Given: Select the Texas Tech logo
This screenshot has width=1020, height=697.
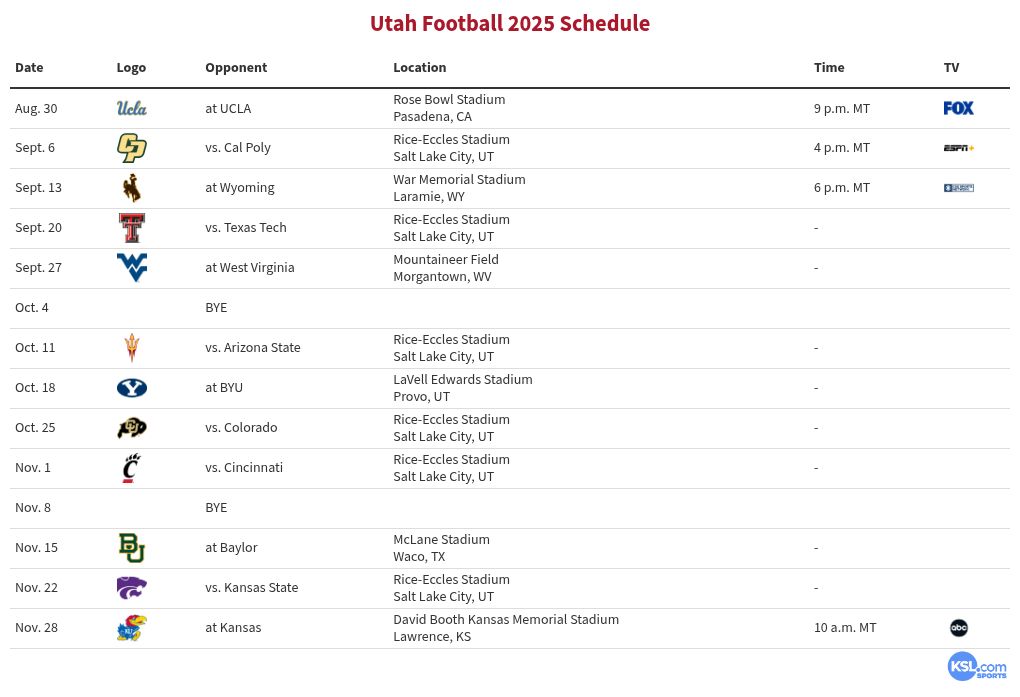Looking at the screenshot, I should (x=131, y=228).
